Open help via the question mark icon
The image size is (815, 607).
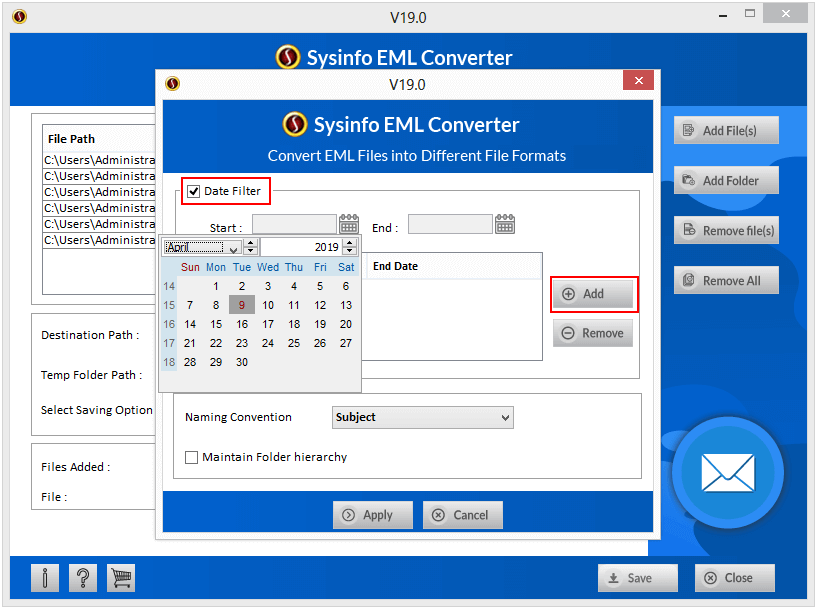pyautogui.click(x=83, y=578)
